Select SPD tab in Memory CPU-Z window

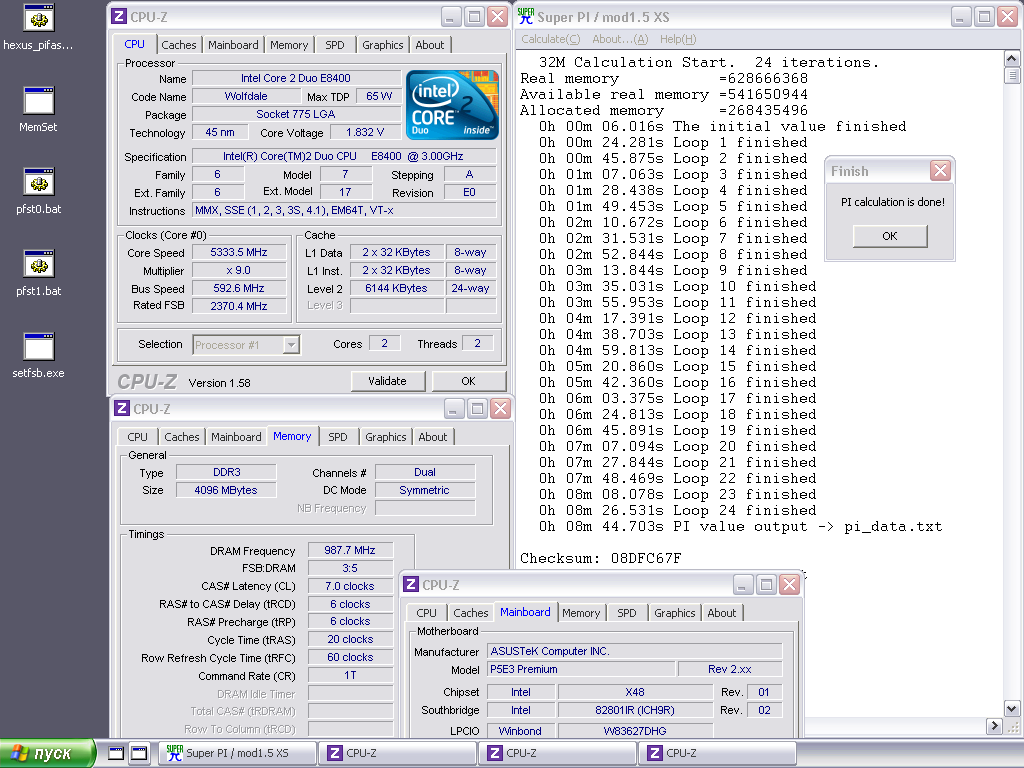click(x=338, y=437)
